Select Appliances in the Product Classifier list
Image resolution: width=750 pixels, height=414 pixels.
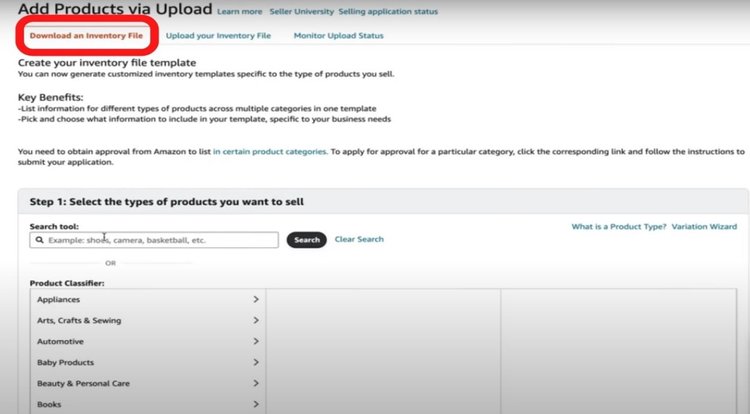coord(148,299)
